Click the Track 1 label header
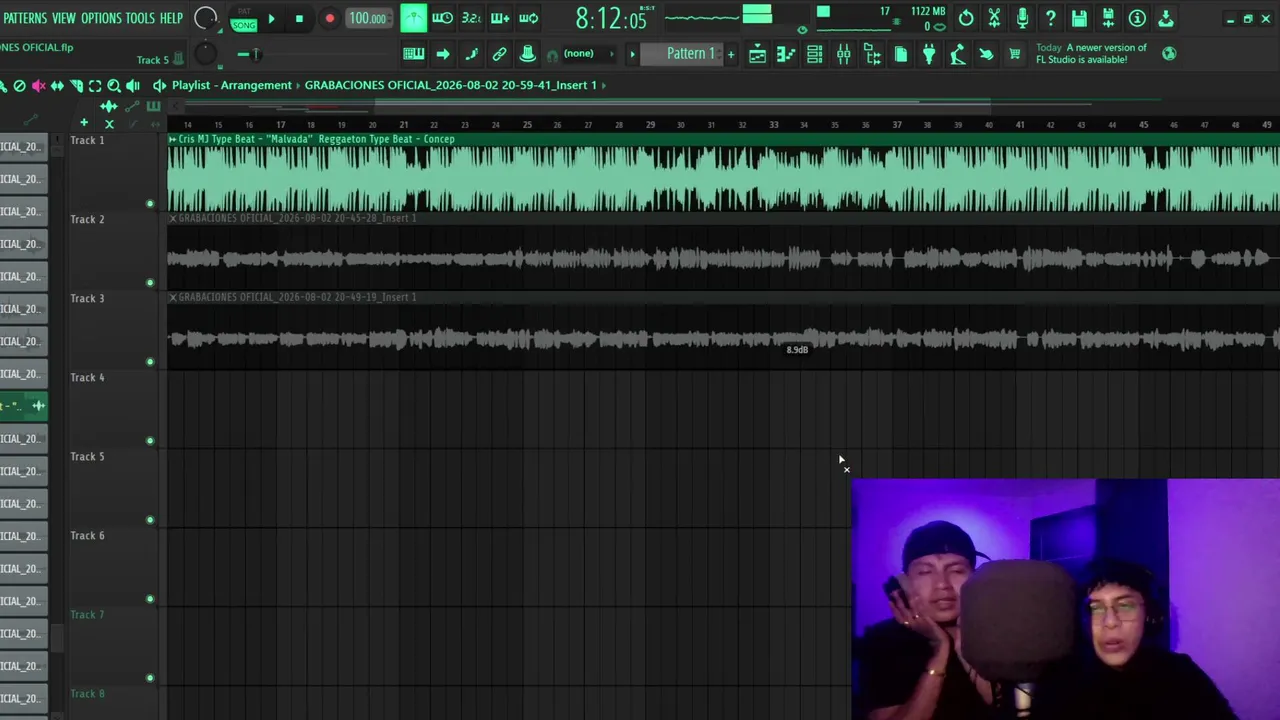Viewport: 1280px width, 720px height. (x=87, y=140)
